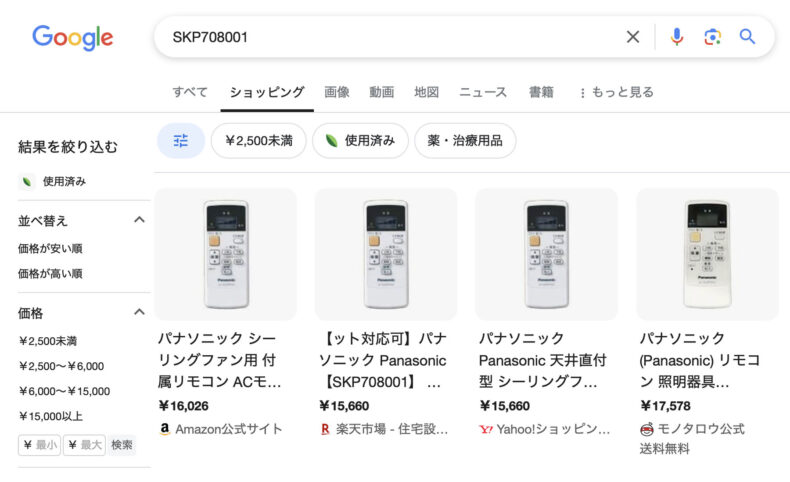Switch to the 画像 tab
This screenshot has height=482, width=790.
(x=337, y=92)
